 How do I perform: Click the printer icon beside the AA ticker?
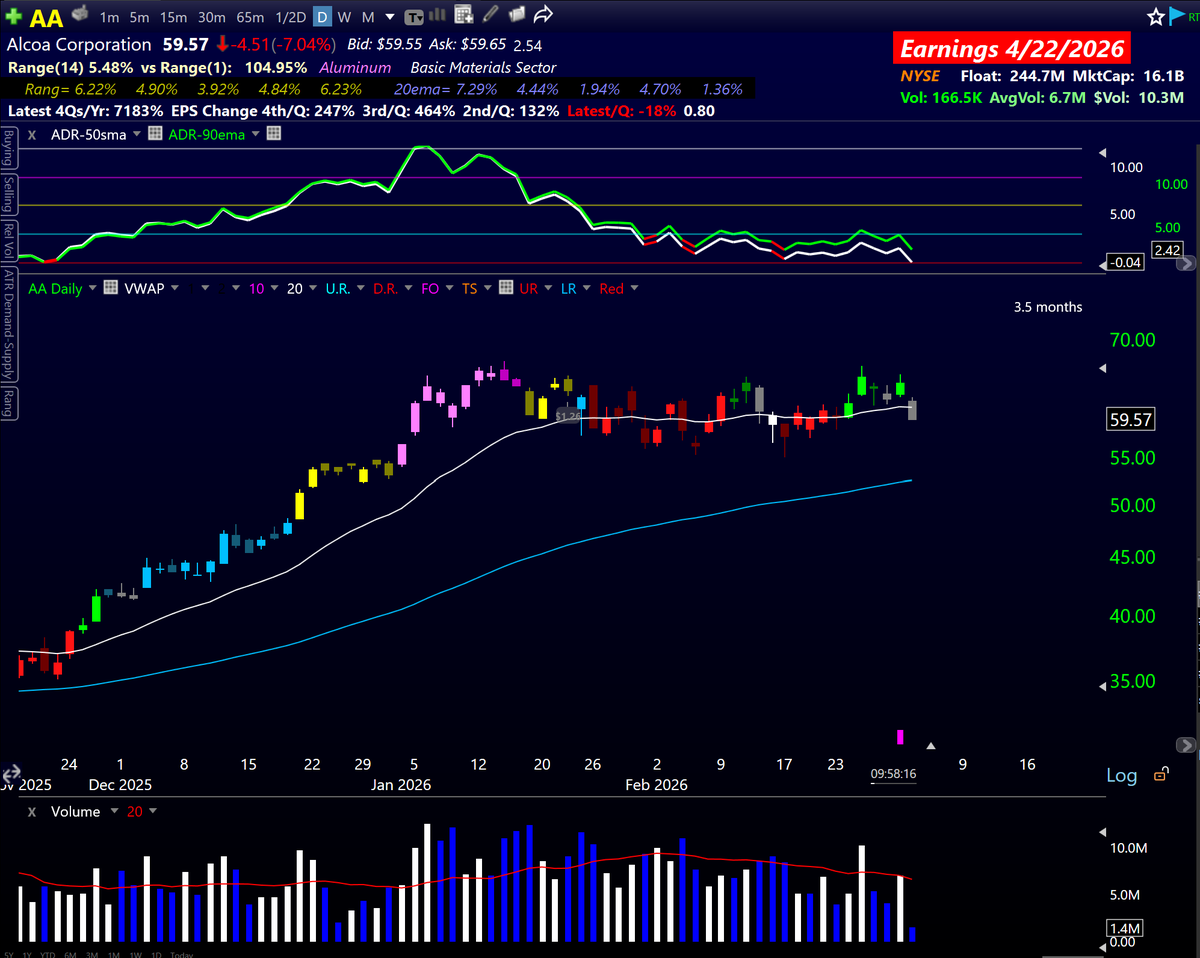81,15
